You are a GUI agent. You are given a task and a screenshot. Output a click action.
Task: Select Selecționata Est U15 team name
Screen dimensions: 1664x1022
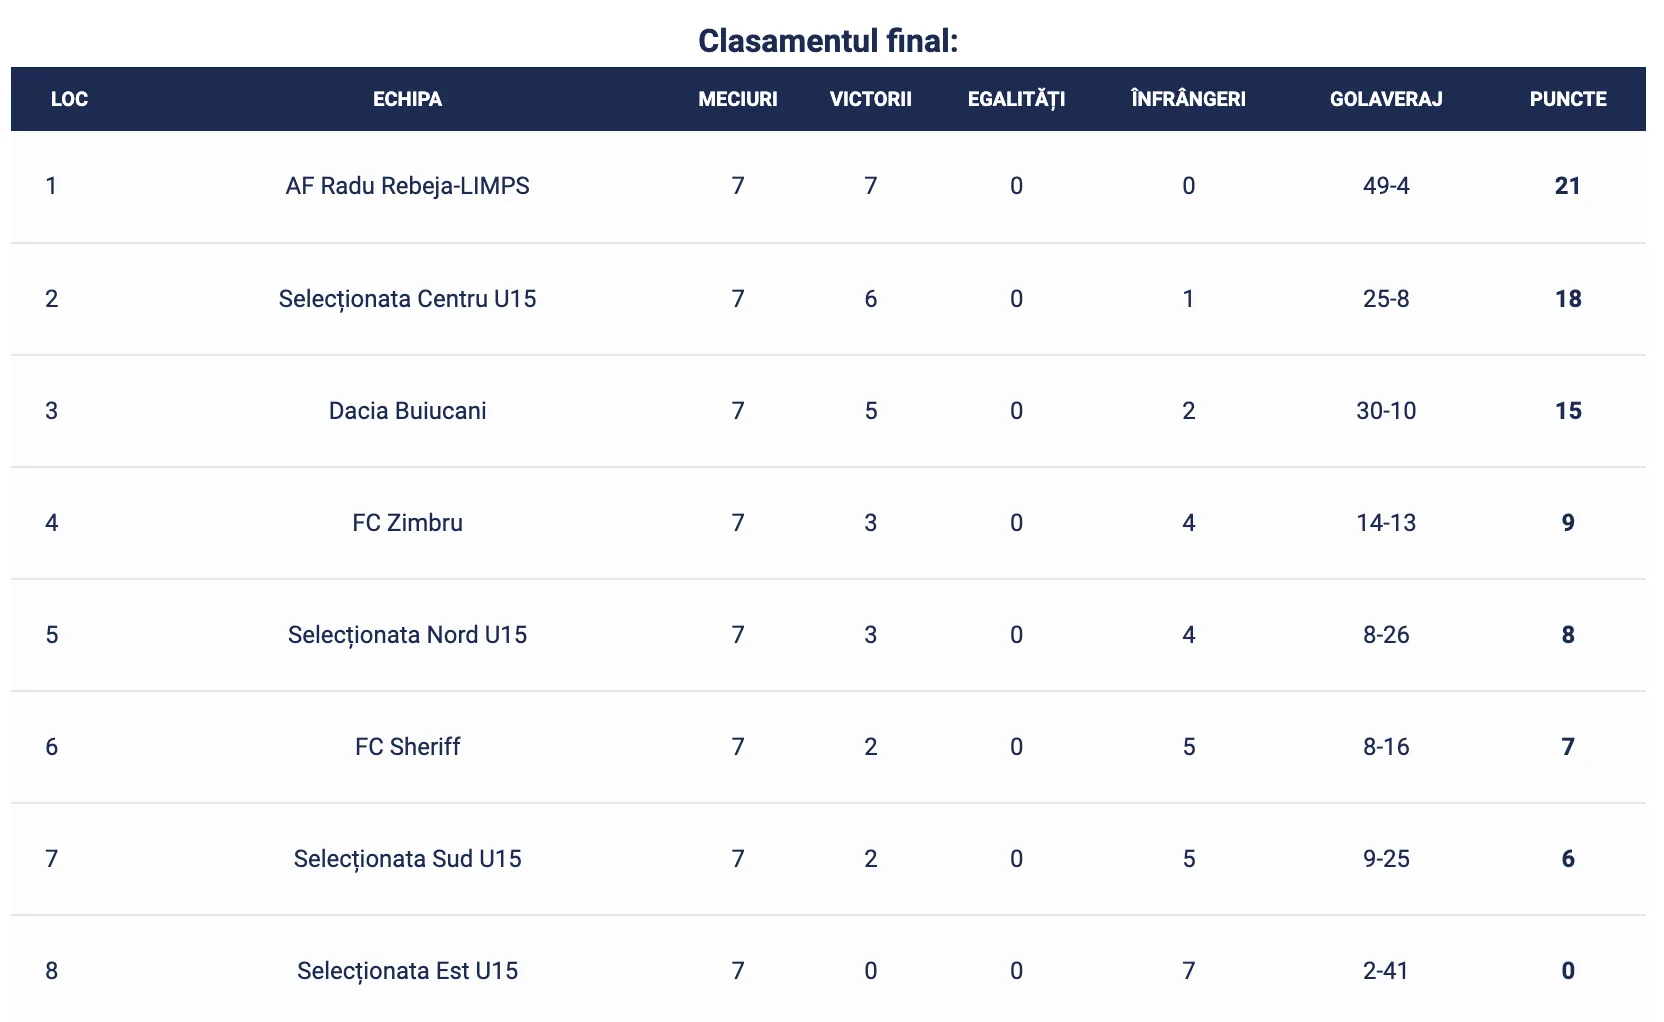click(407, 971)
